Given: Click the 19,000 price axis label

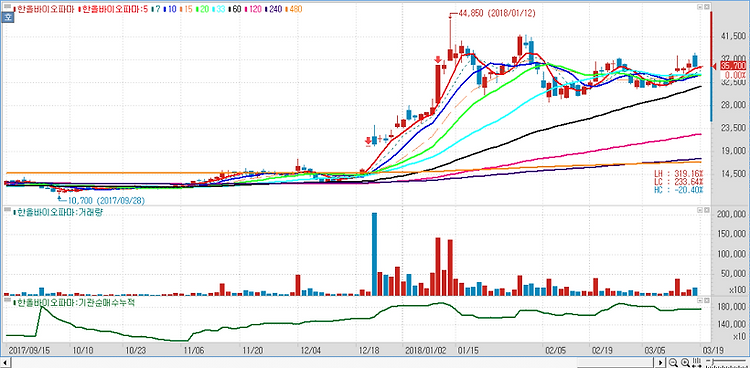Looking at the screenshot, I should [x=732, y=151].
